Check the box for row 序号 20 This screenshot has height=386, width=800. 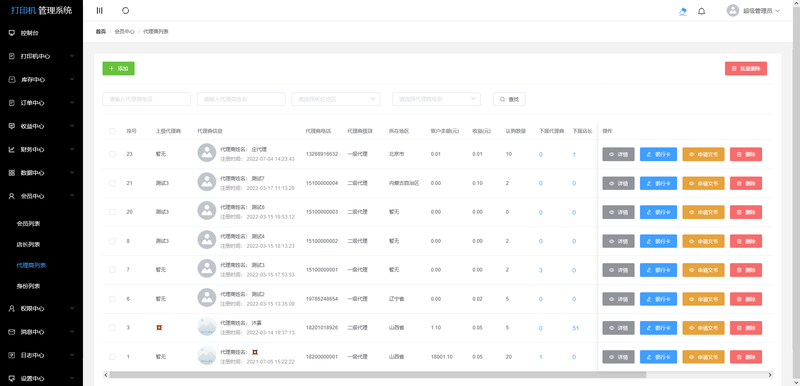(112, 212)
